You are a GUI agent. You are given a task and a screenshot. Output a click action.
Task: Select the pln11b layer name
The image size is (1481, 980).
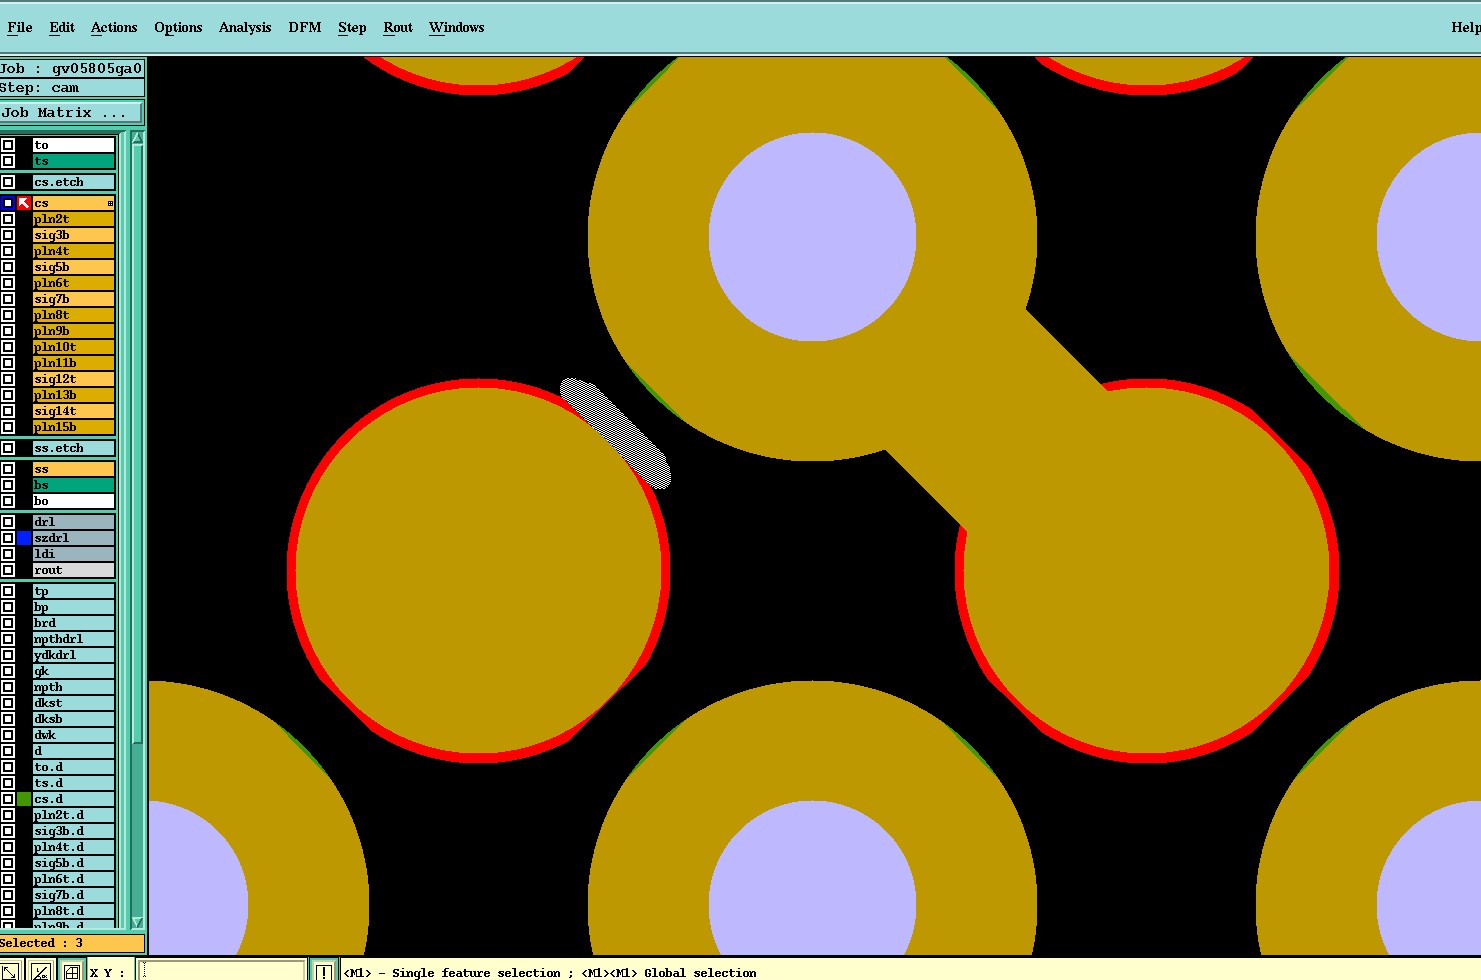(x=74, y=363)
